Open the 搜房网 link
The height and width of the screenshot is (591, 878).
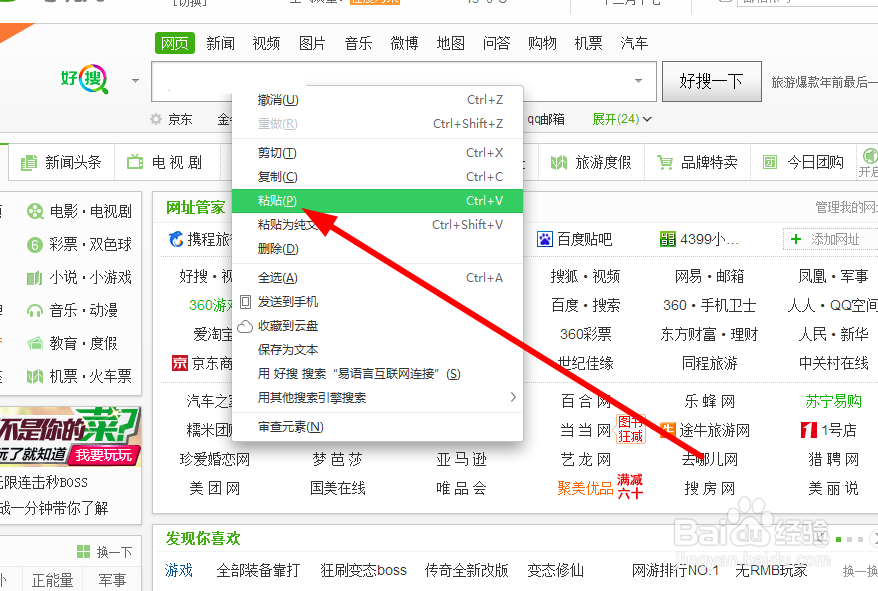709,488
